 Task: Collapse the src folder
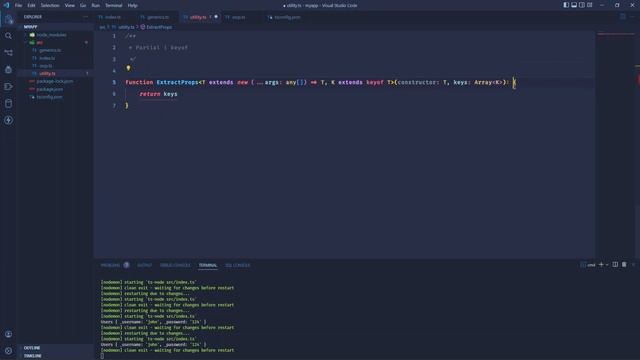56,42
